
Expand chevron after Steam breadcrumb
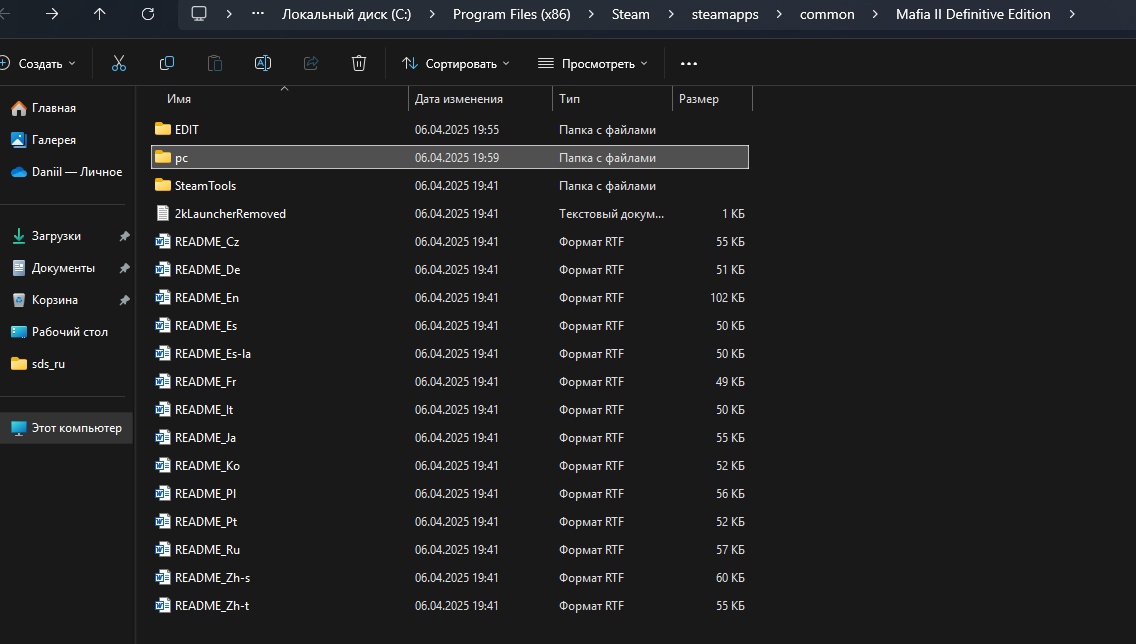671,14
